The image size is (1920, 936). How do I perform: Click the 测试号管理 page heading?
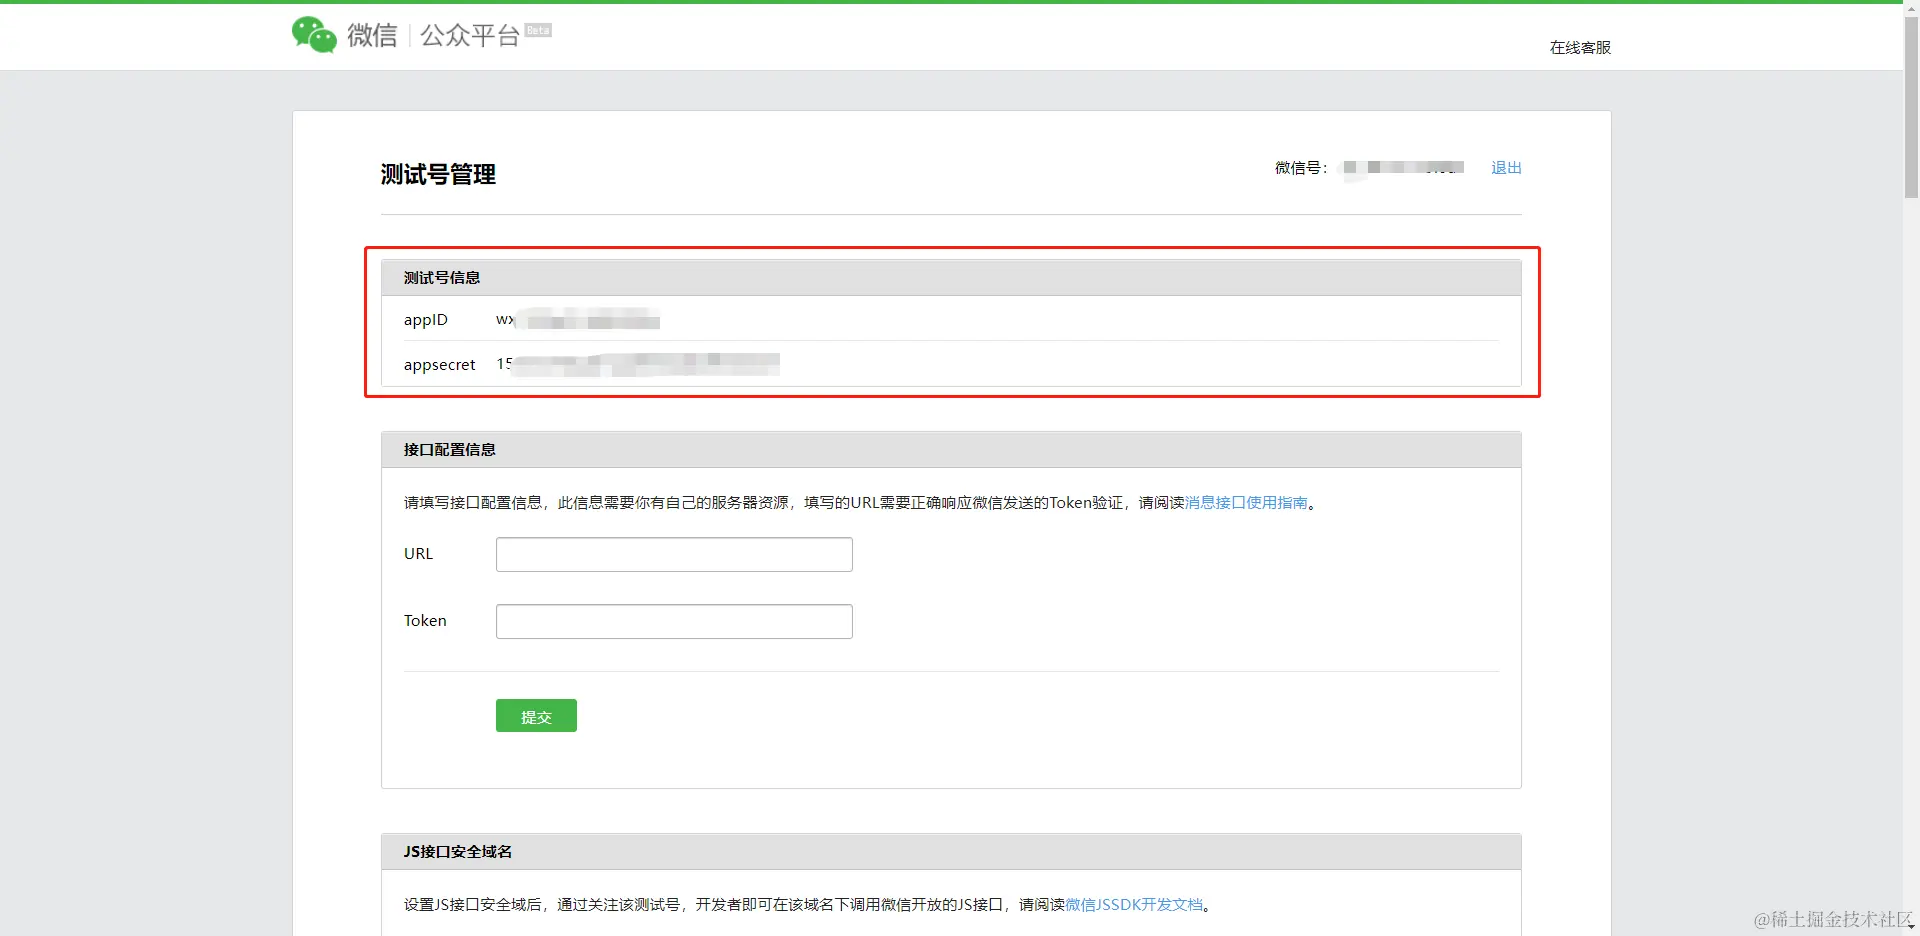pos(436,175)
